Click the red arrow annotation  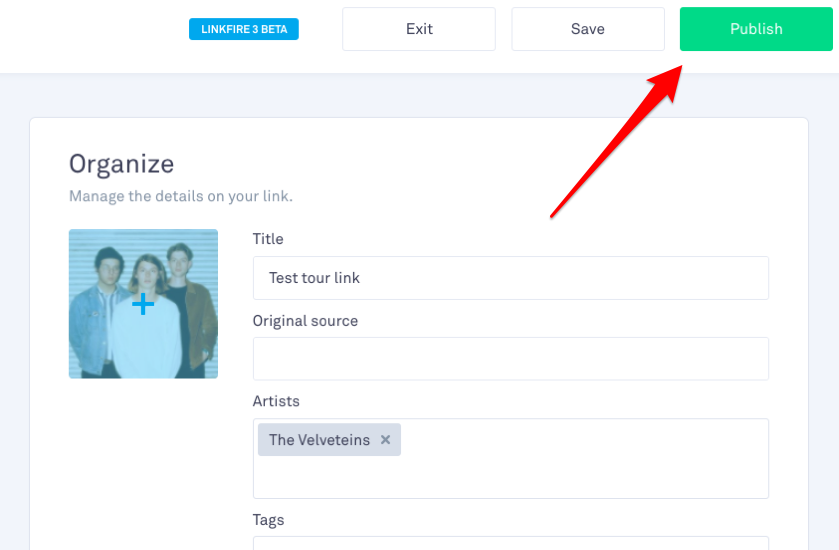[x=616, y=141]
